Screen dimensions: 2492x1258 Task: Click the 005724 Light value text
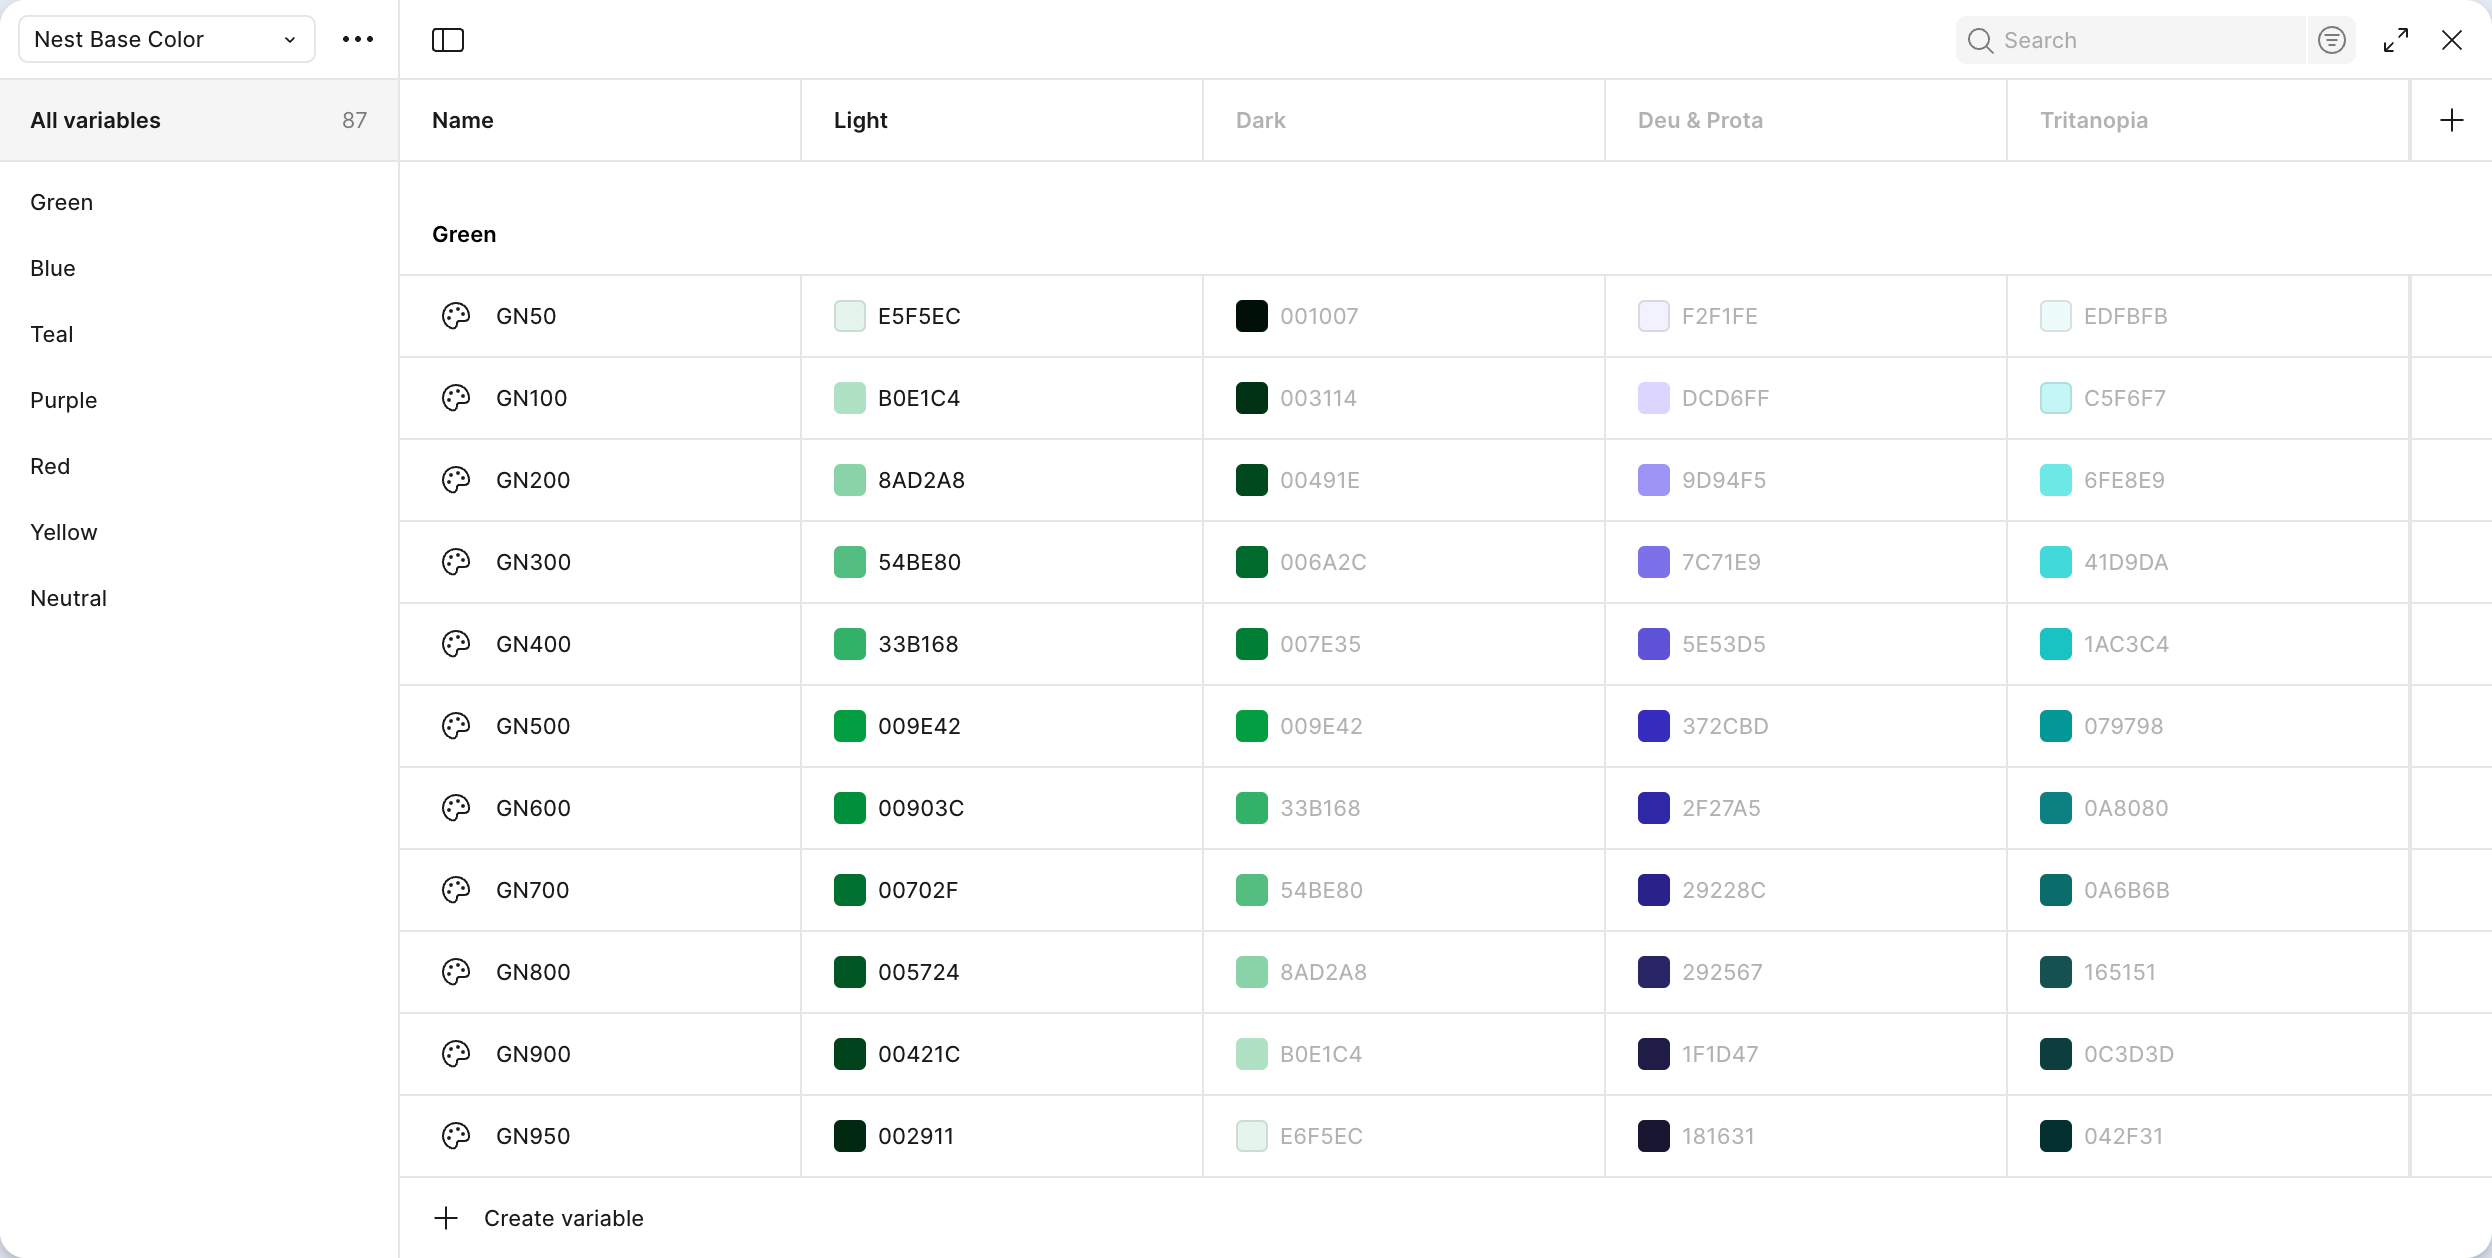pyautogui.click(x=919, y=972)
